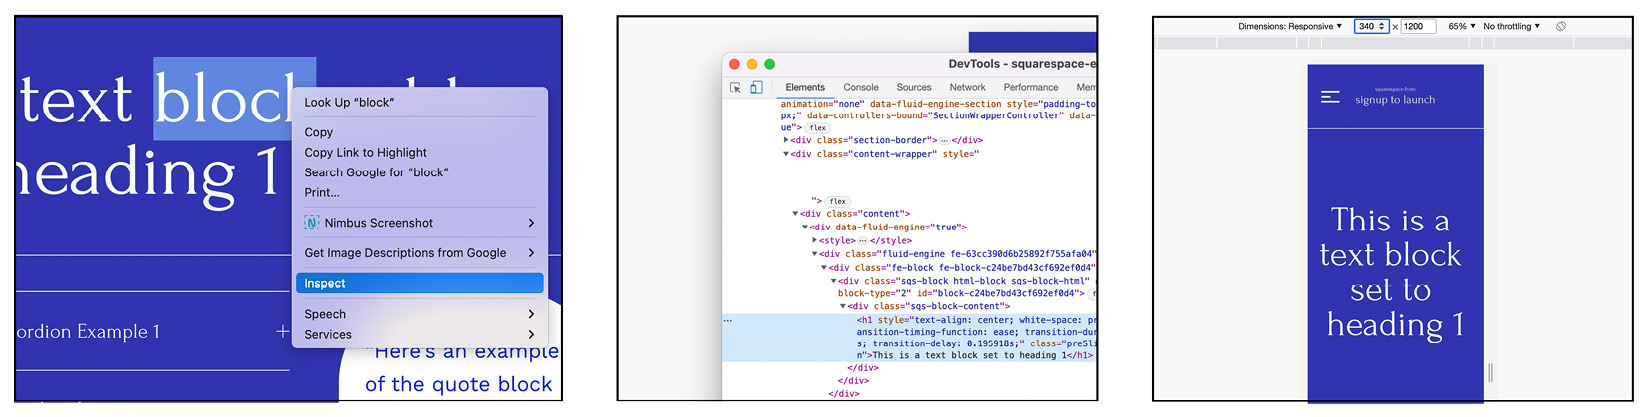Click the three-dots gutter on highlighted h1 row

728,321
